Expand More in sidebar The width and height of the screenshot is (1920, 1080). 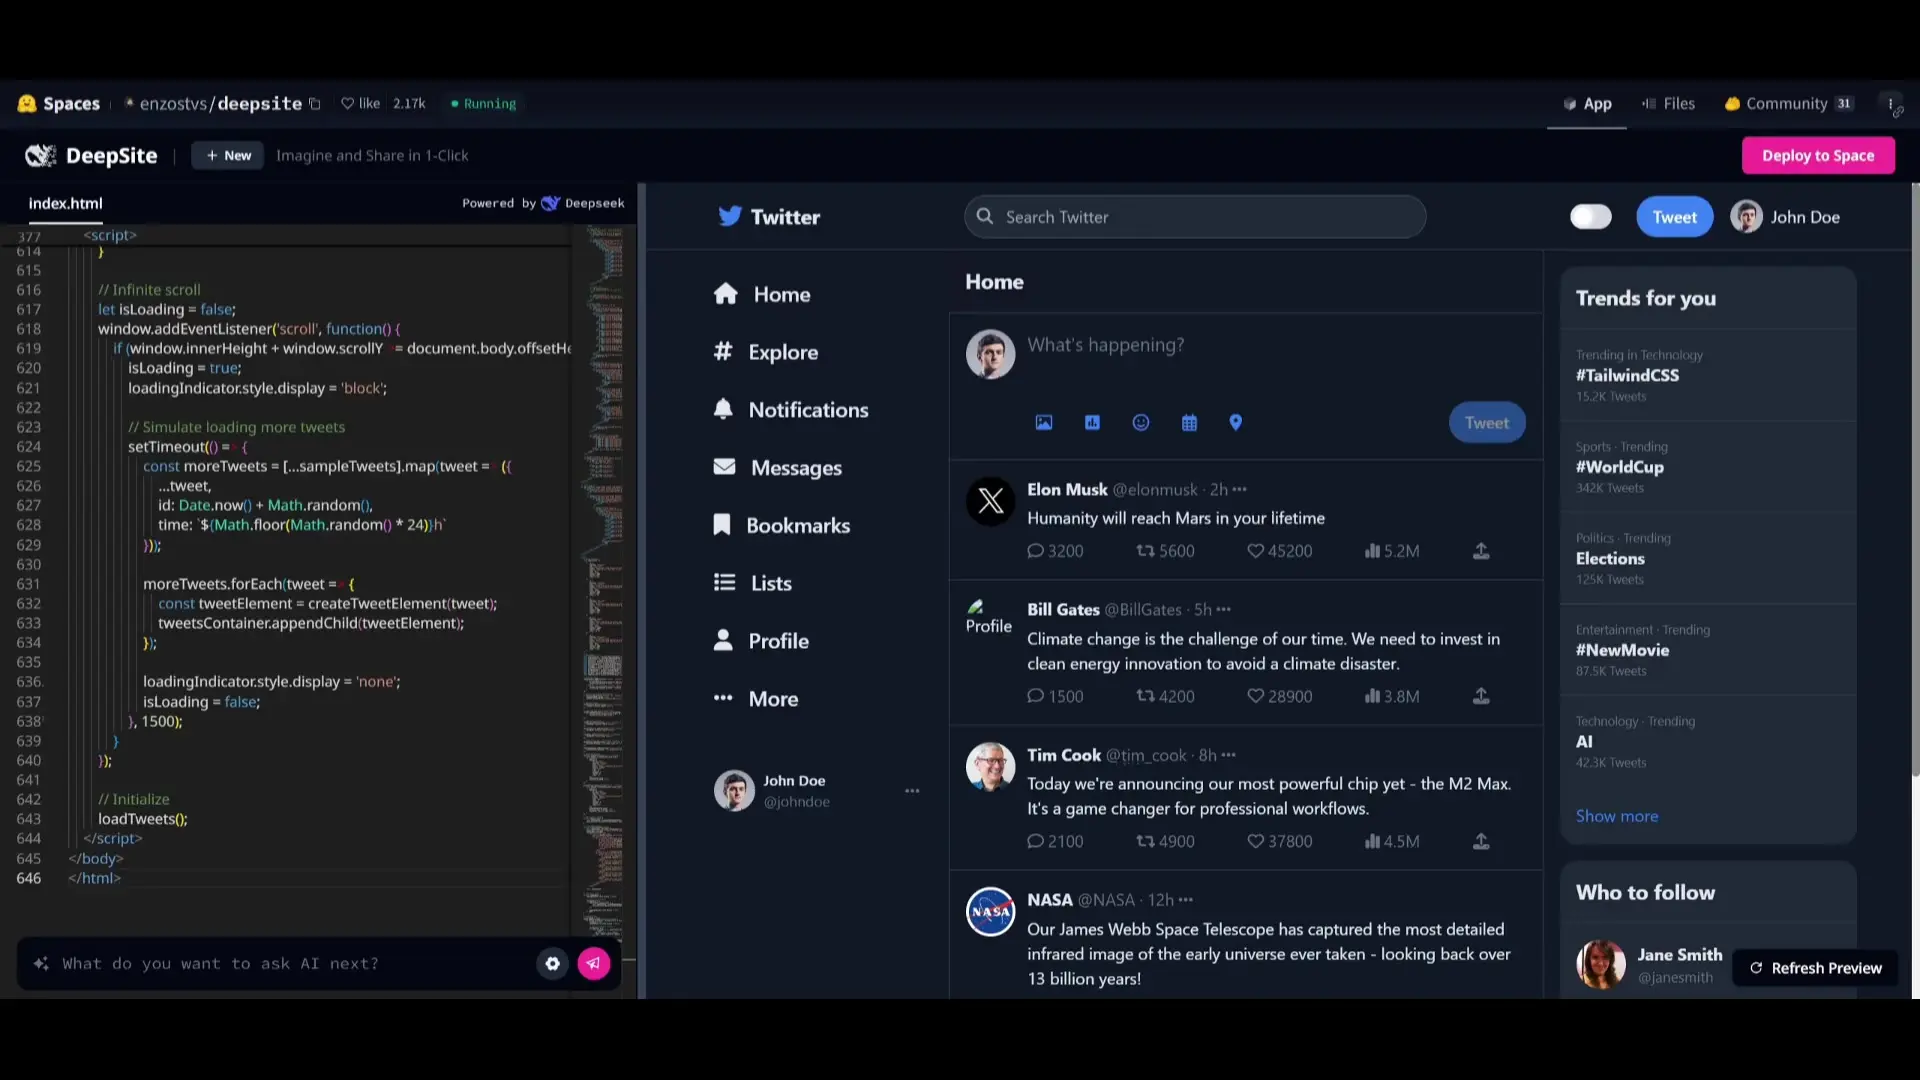click(x=756, y=699)
